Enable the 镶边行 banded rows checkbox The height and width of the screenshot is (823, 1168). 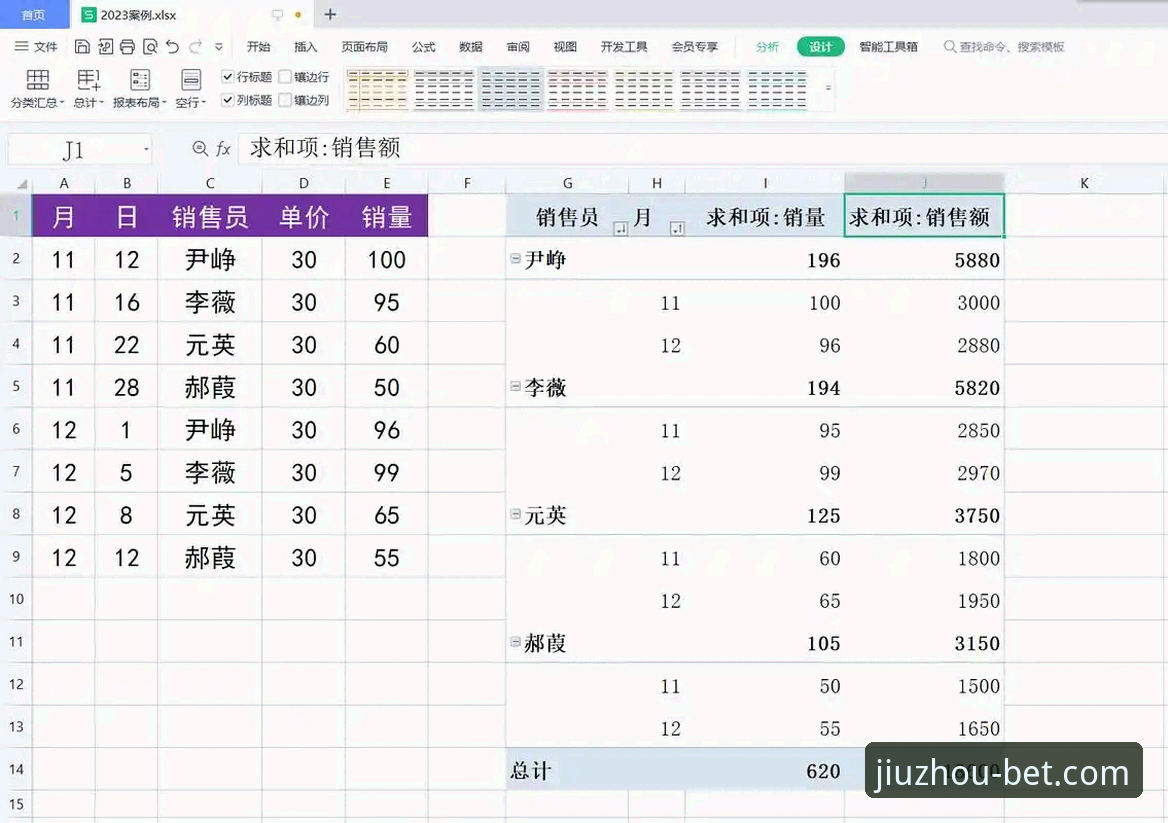pos(285,76)
